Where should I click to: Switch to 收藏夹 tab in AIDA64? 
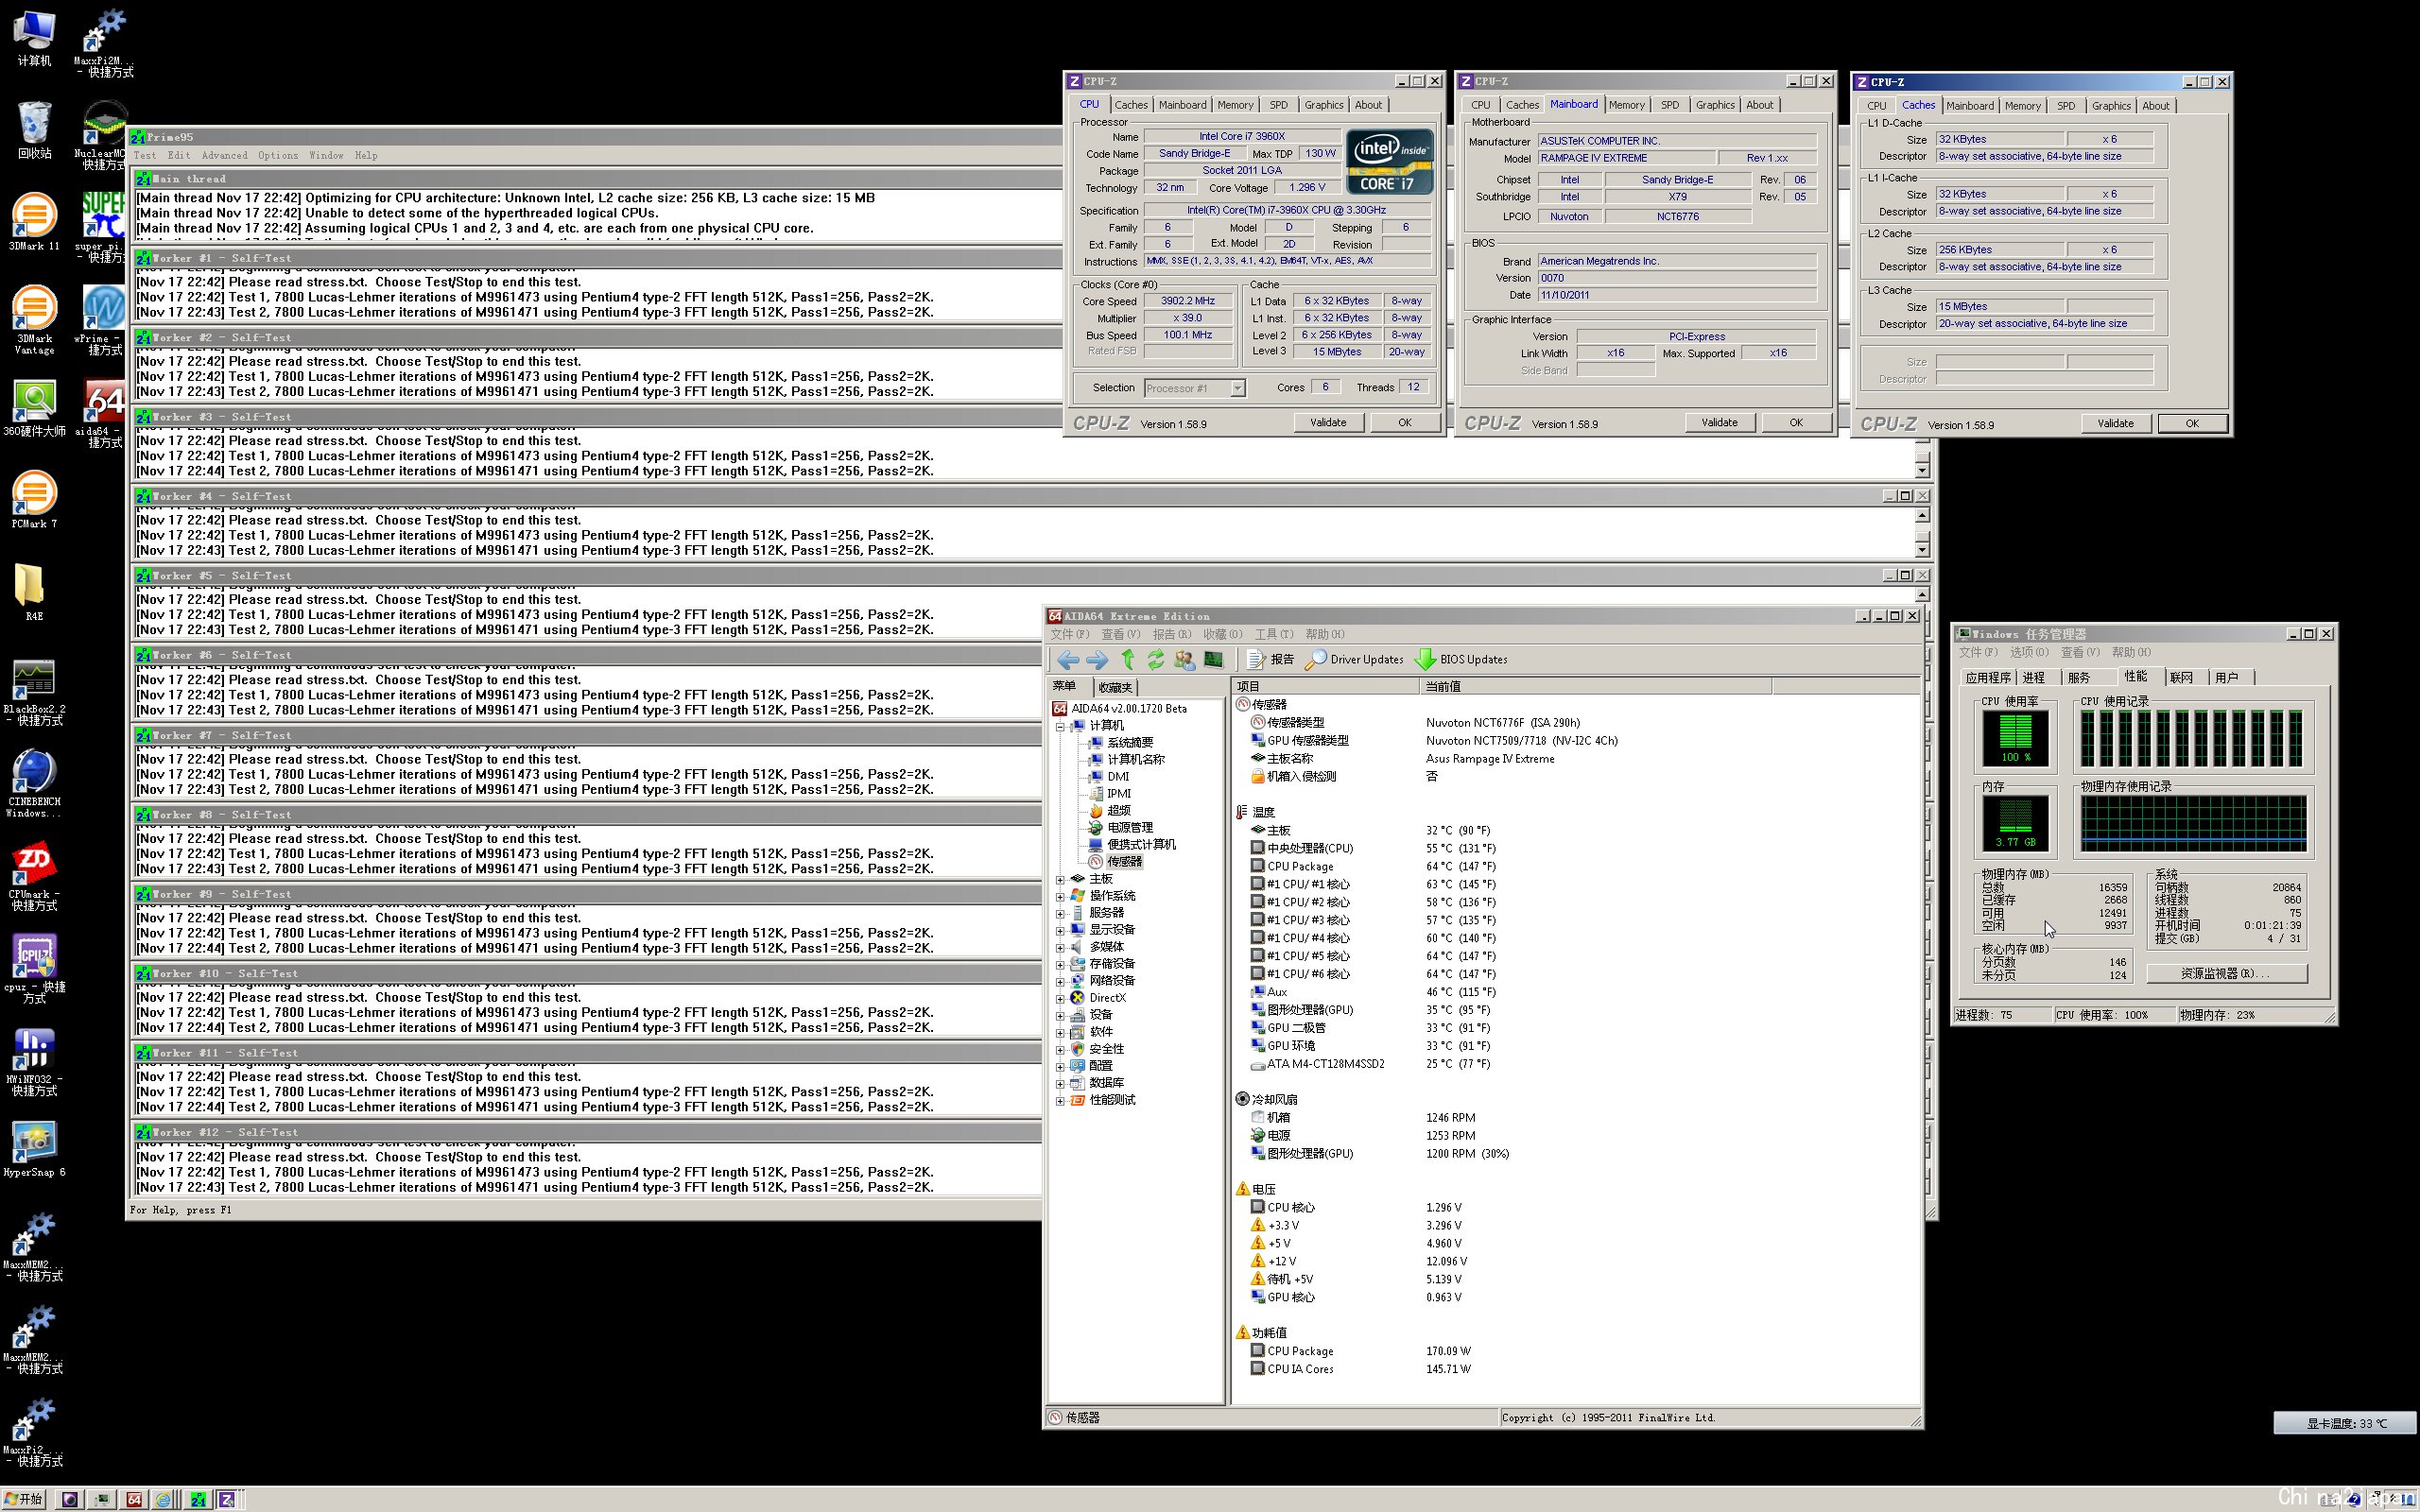tap(1114, 687)
